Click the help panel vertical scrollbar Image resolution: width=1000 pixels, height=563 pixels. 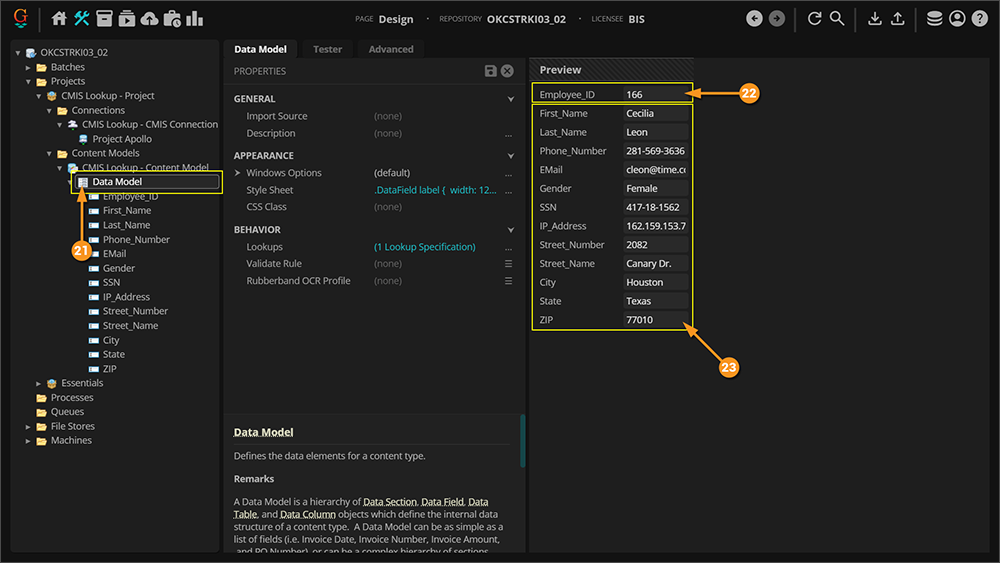click(x=522, y=440)
